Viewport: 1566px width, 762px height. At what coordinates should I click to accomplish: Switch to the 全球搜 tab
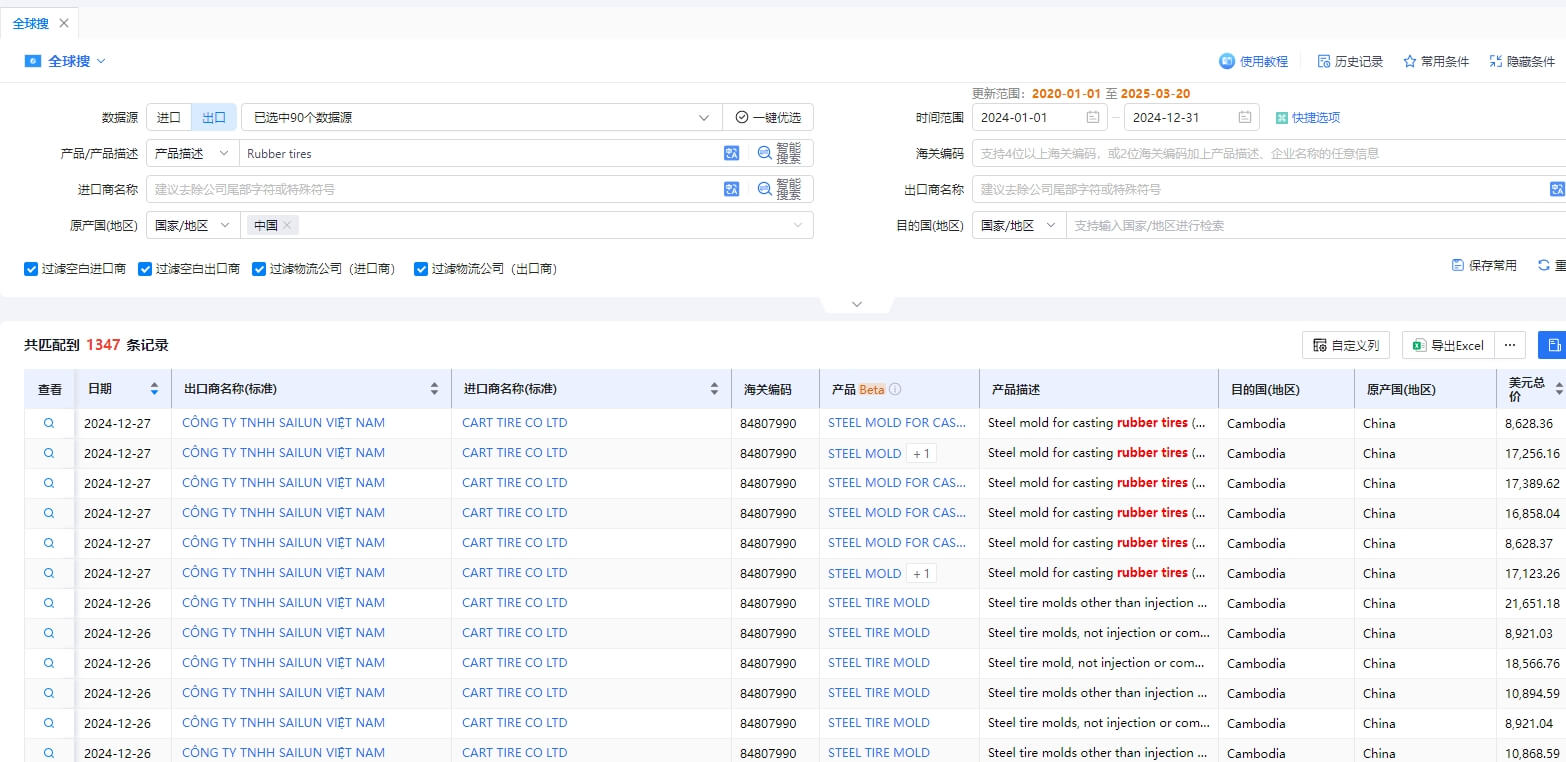[31, 23]
